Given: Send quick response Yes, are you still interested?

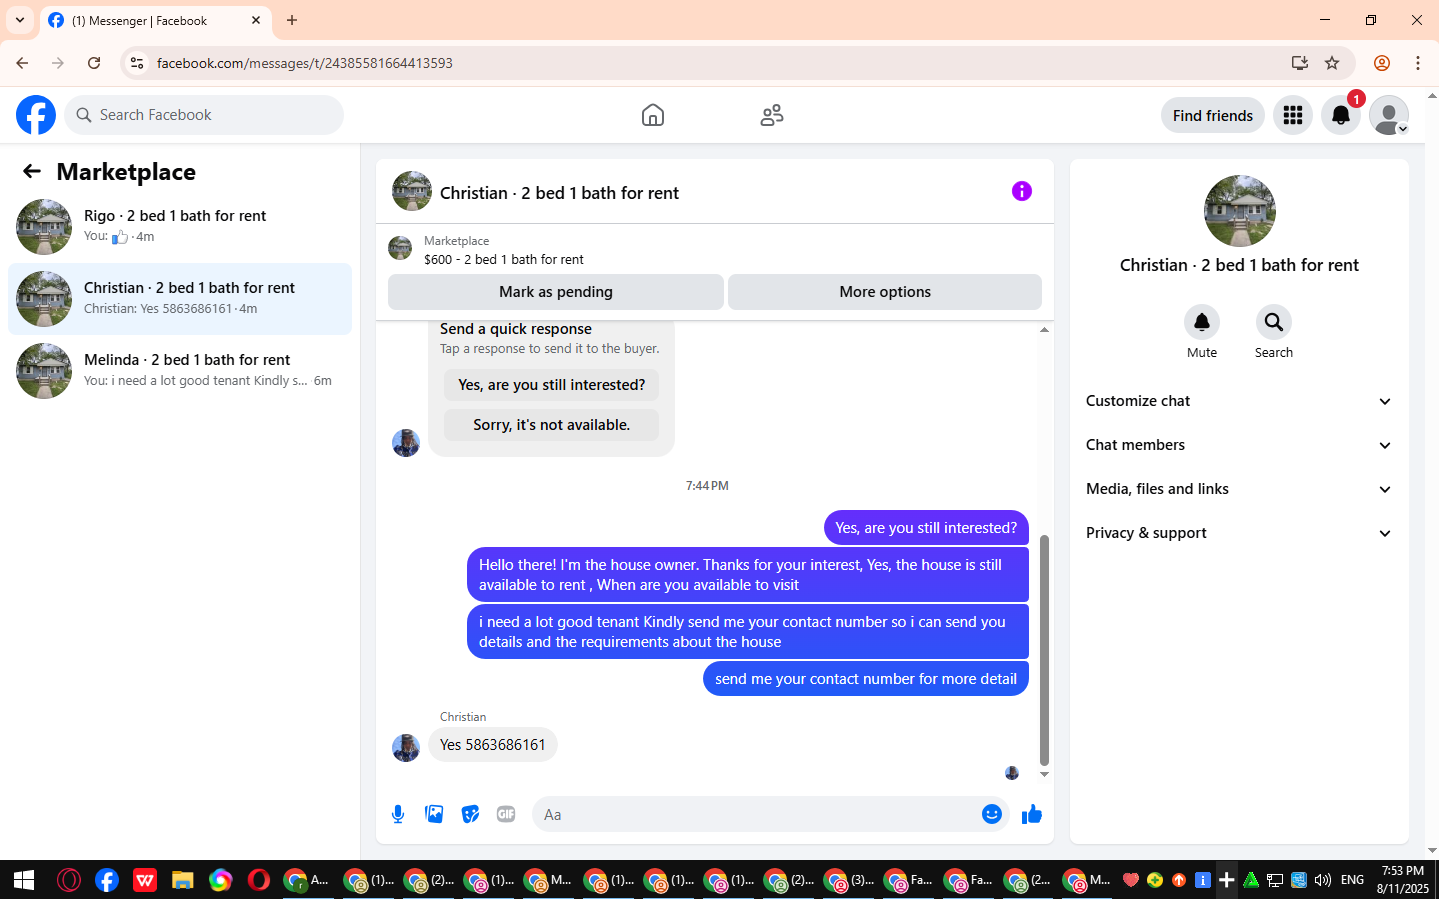Looking at the screenshot, I should point(552,385).
